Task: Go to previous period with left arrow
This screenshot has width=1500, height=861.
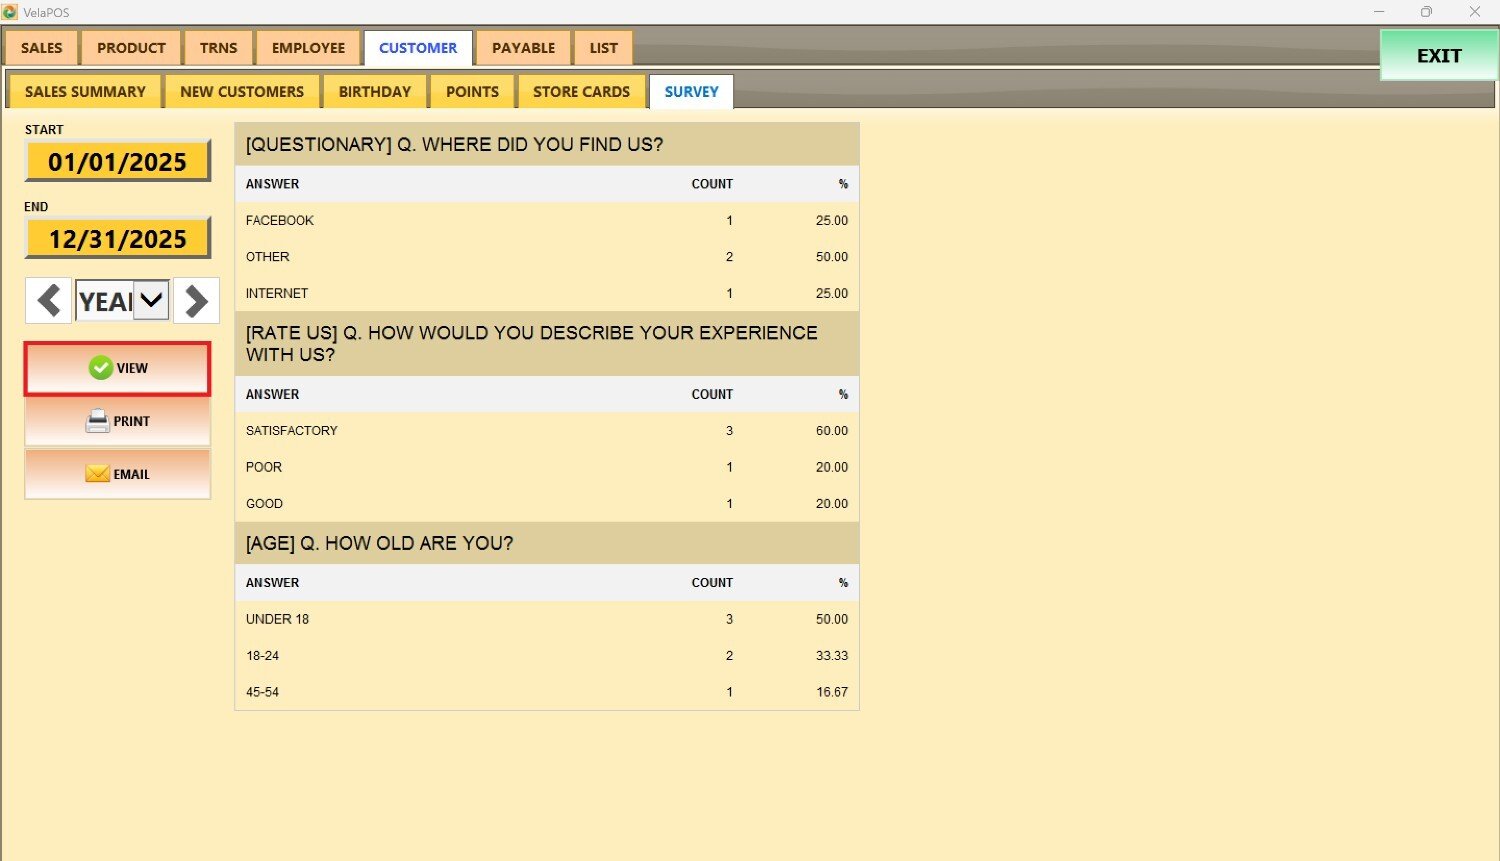Action: (48, 301)
